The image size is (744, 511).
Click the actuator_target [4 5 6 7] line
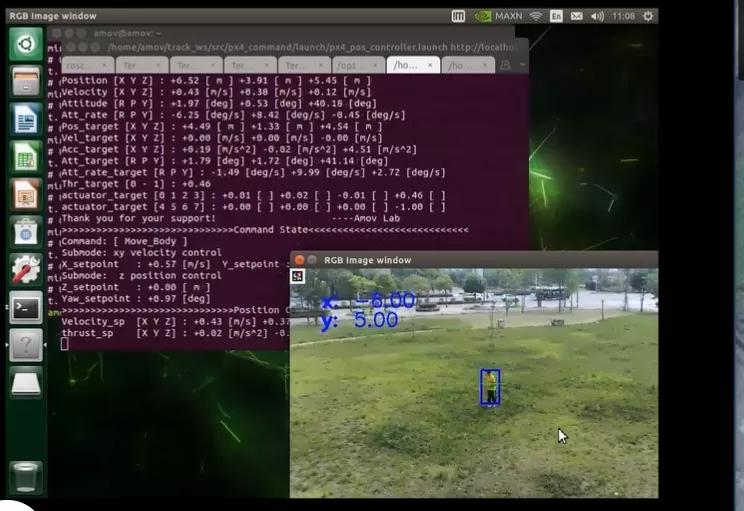(x=253, y=207)
